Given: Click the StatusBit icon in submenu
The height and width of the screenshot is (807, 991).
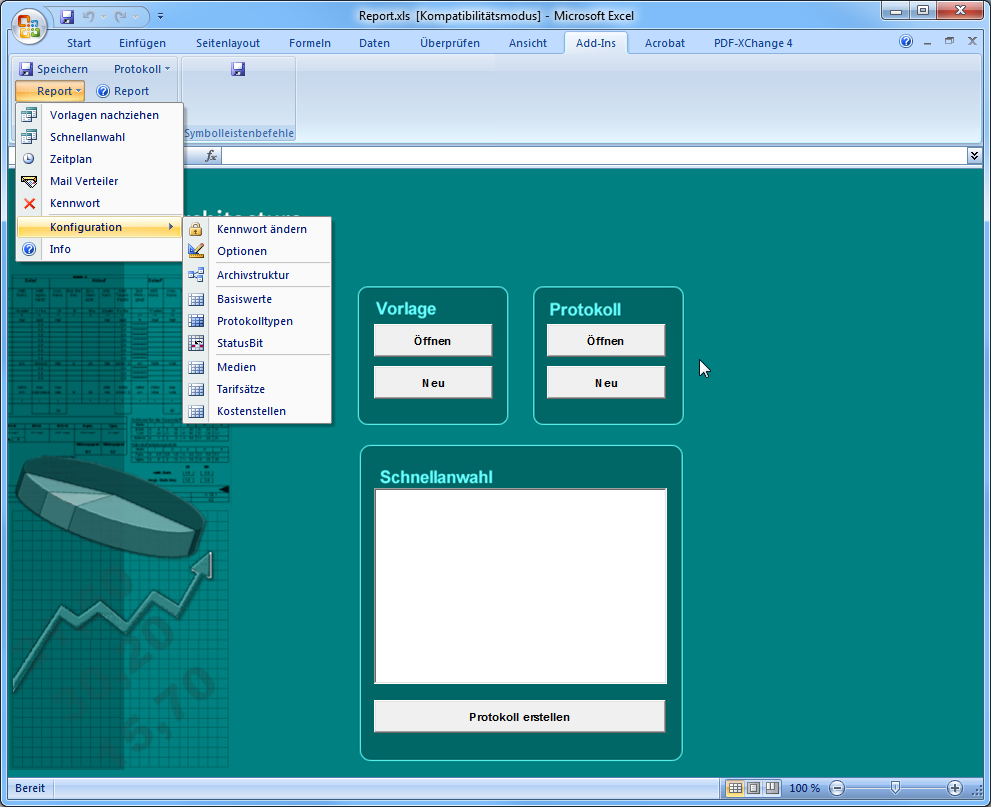Looking at the screenshot, I should coord(196,343).
